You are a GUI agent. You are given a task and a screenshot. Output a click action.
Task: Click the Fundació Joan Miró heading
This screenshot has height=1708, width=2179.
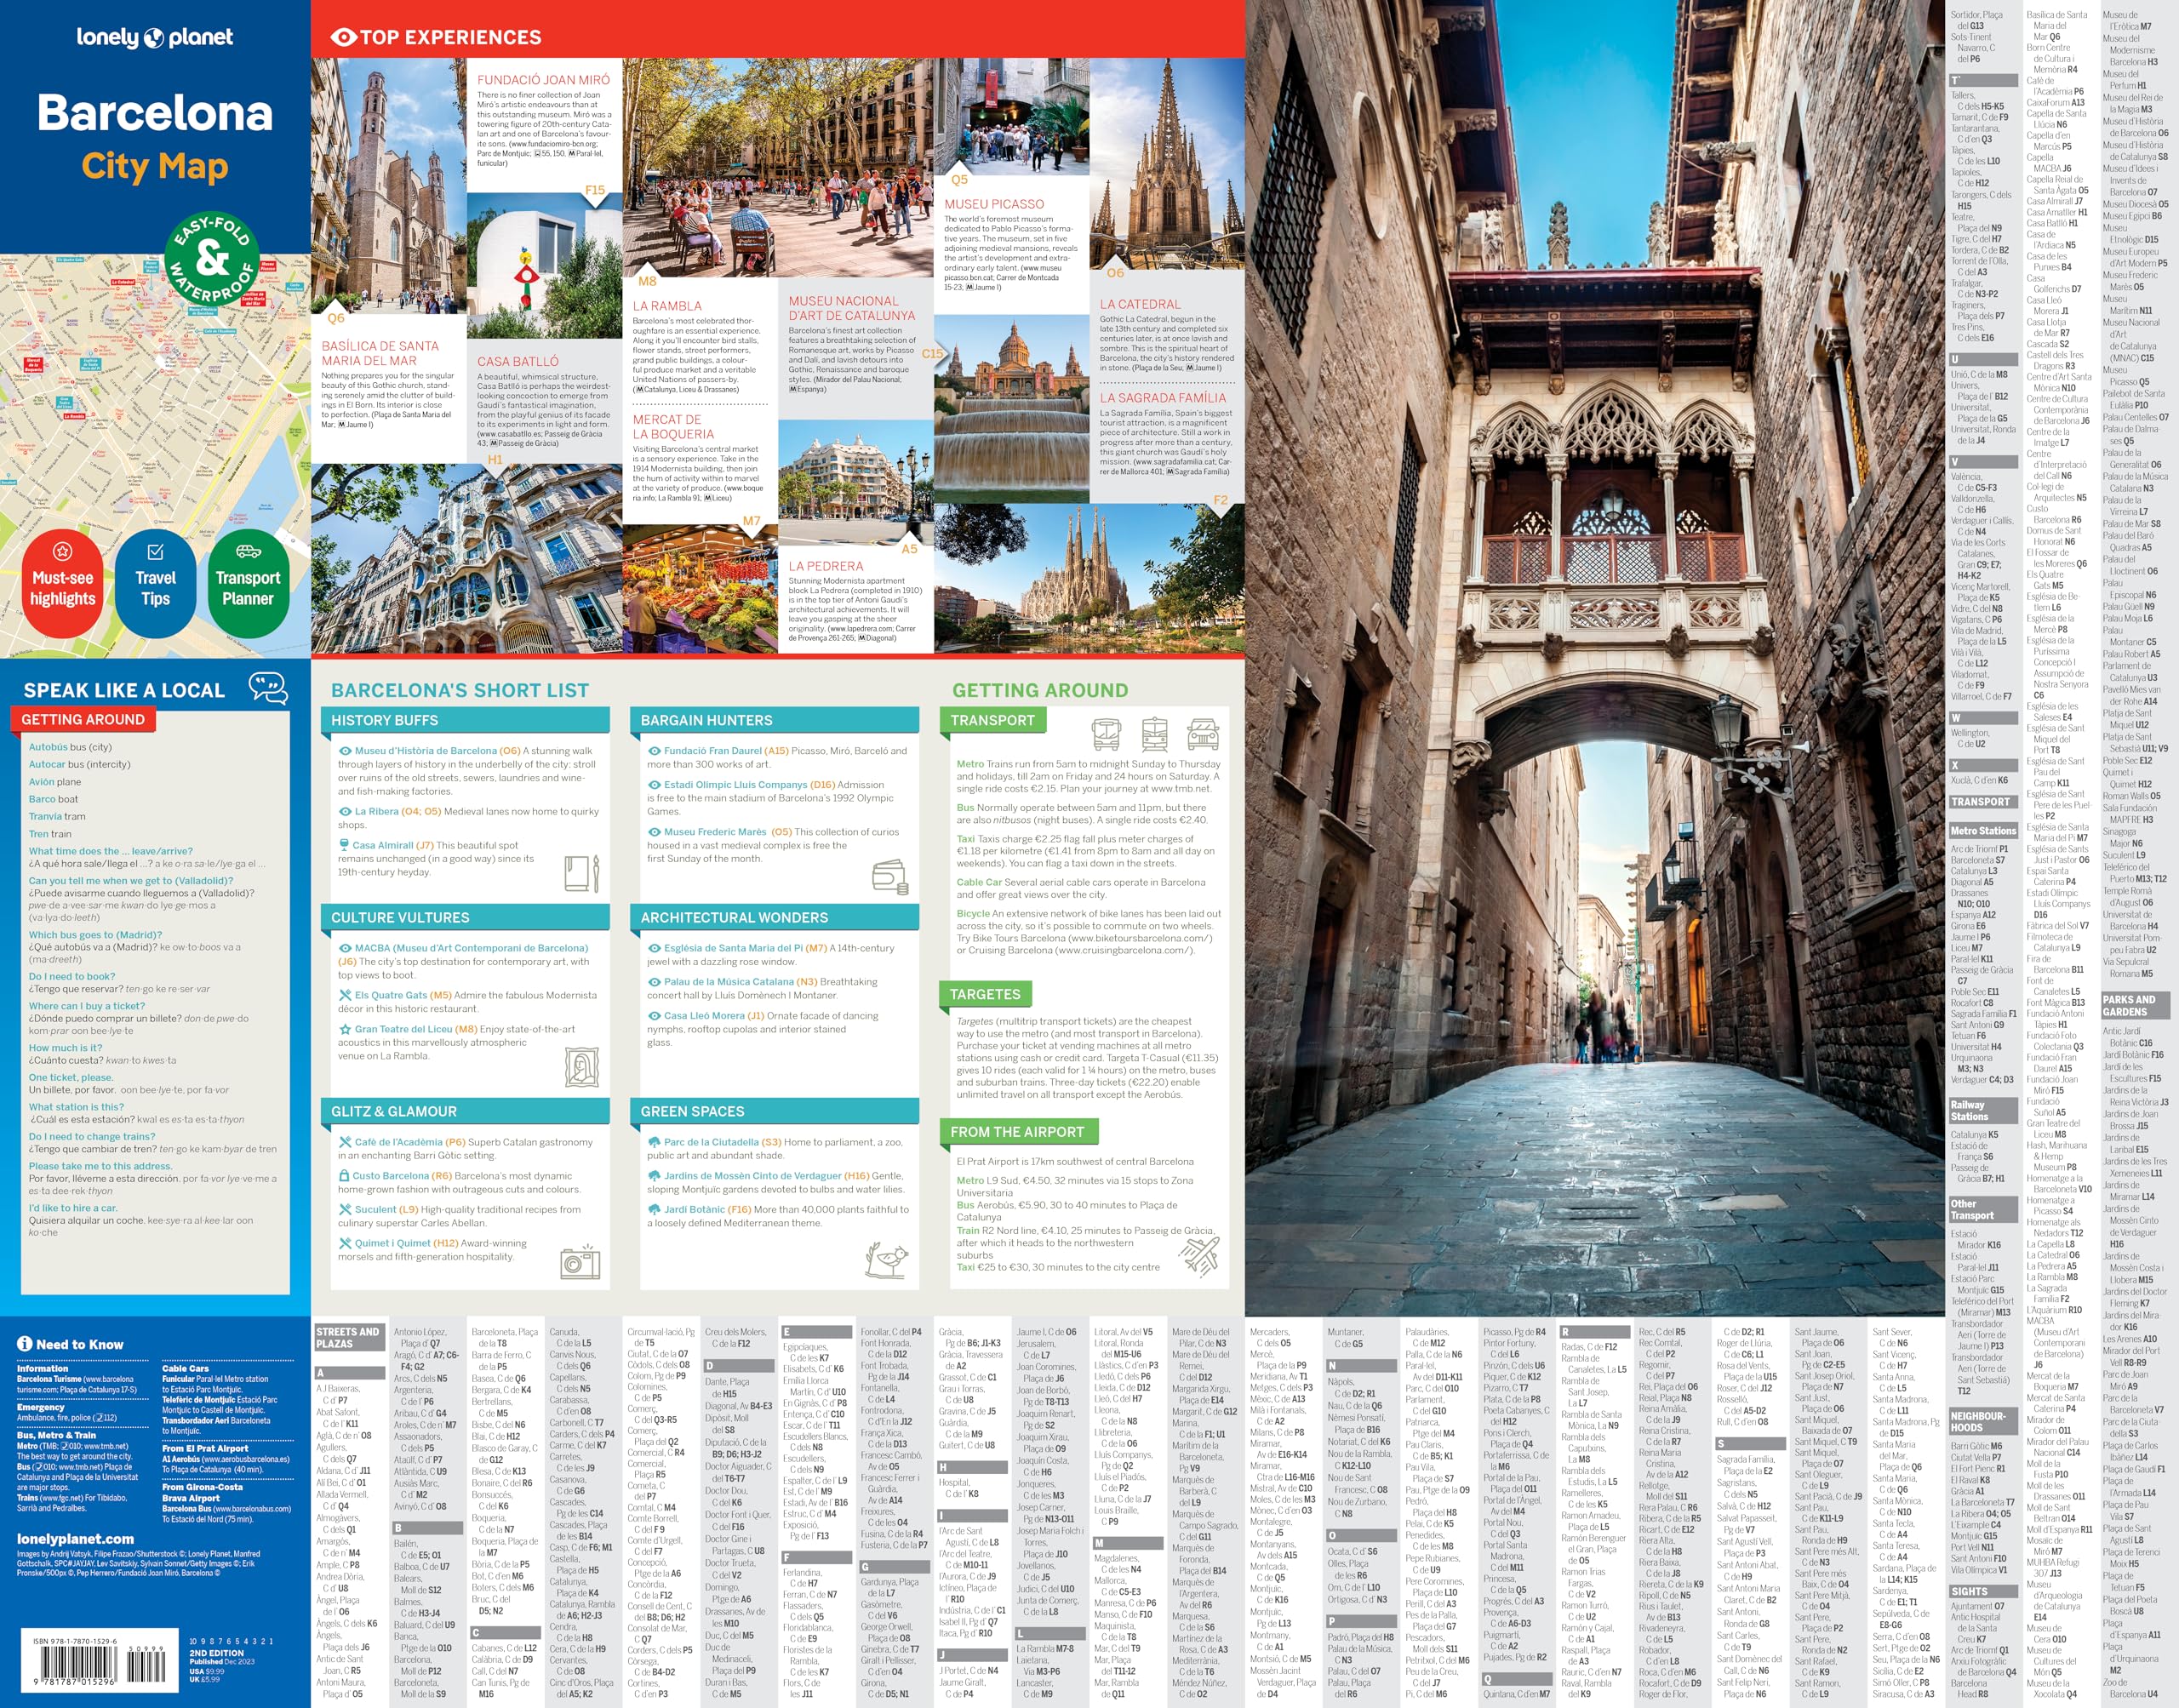543,79
